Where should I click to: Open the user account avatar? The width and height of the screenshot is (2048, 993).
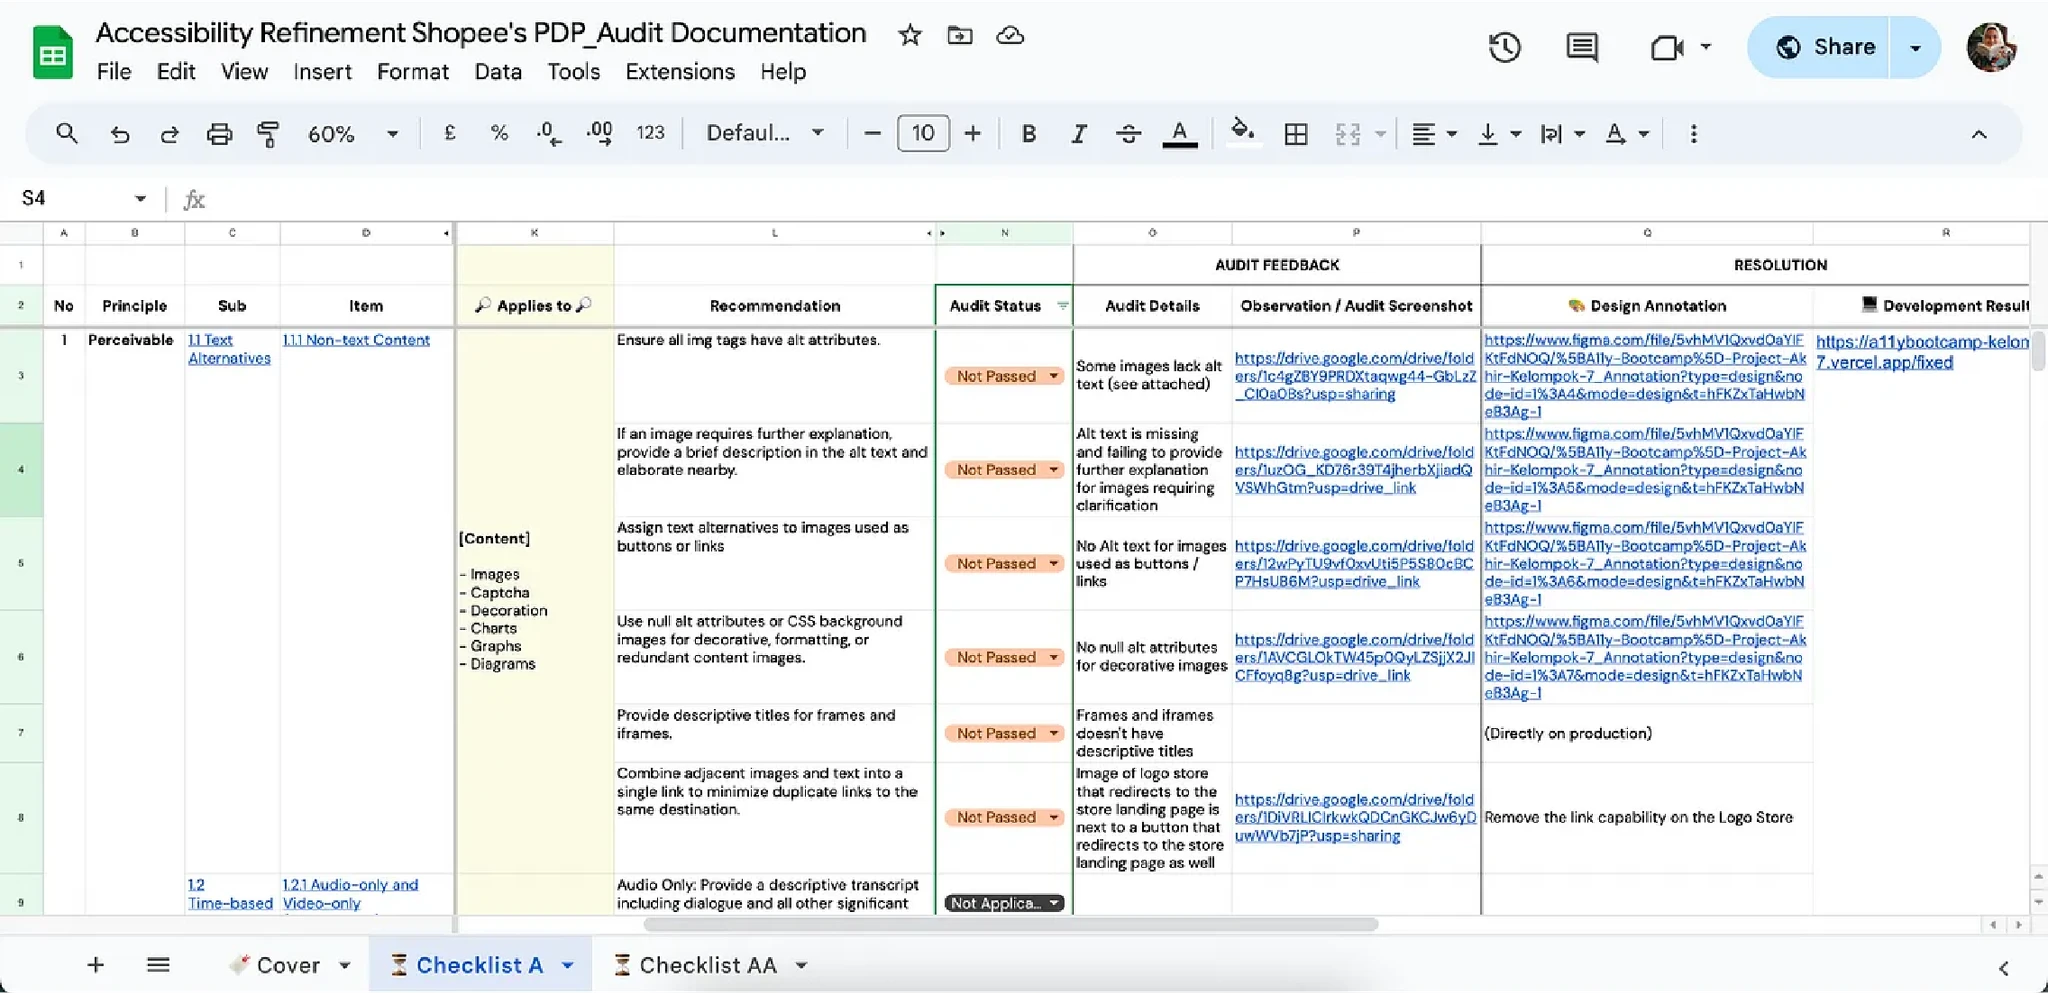1991,47
